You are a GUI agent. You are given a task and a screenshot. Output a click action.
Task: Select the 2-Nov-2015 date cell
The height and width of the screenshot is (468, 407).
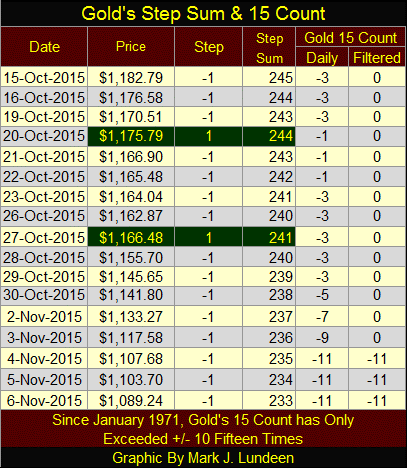pos(44,316)
